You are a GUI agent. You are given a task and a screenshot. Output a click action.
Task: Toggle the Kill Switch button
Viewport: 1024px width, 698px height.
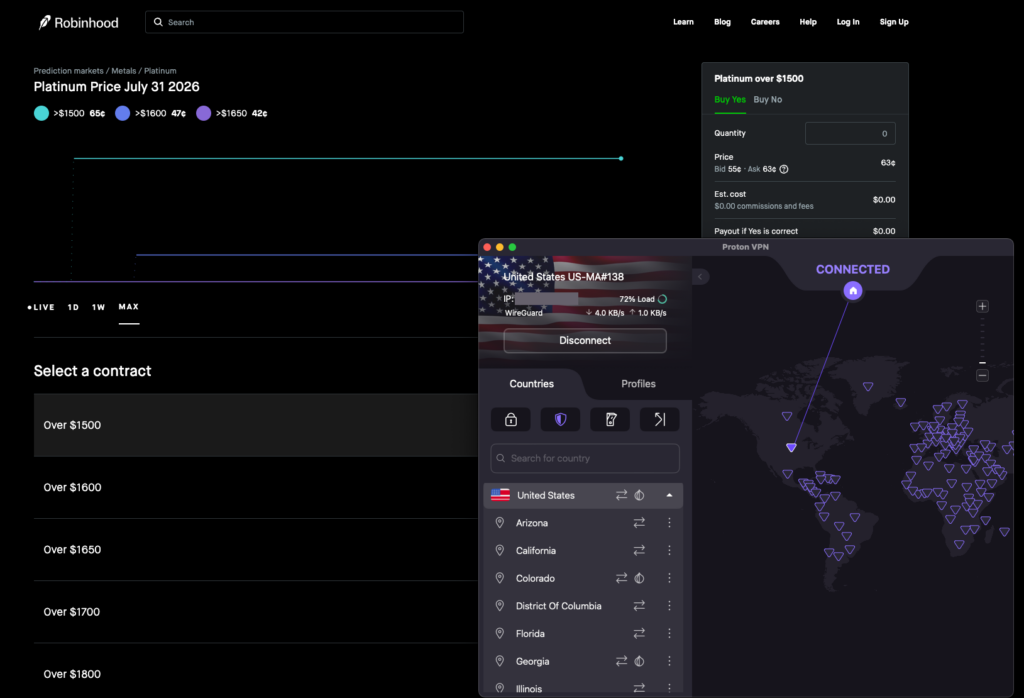pyautogui.click(x=610, y=419)
